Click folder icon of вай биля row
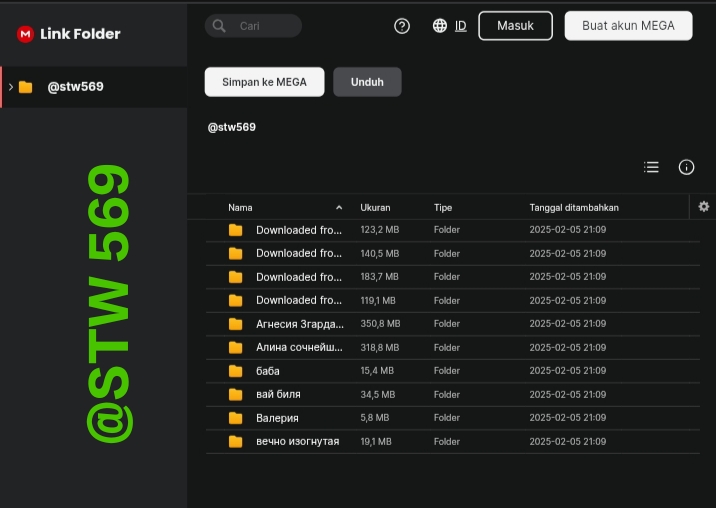The width and height of the screenshot is (716, 508). tap(235, 394)
